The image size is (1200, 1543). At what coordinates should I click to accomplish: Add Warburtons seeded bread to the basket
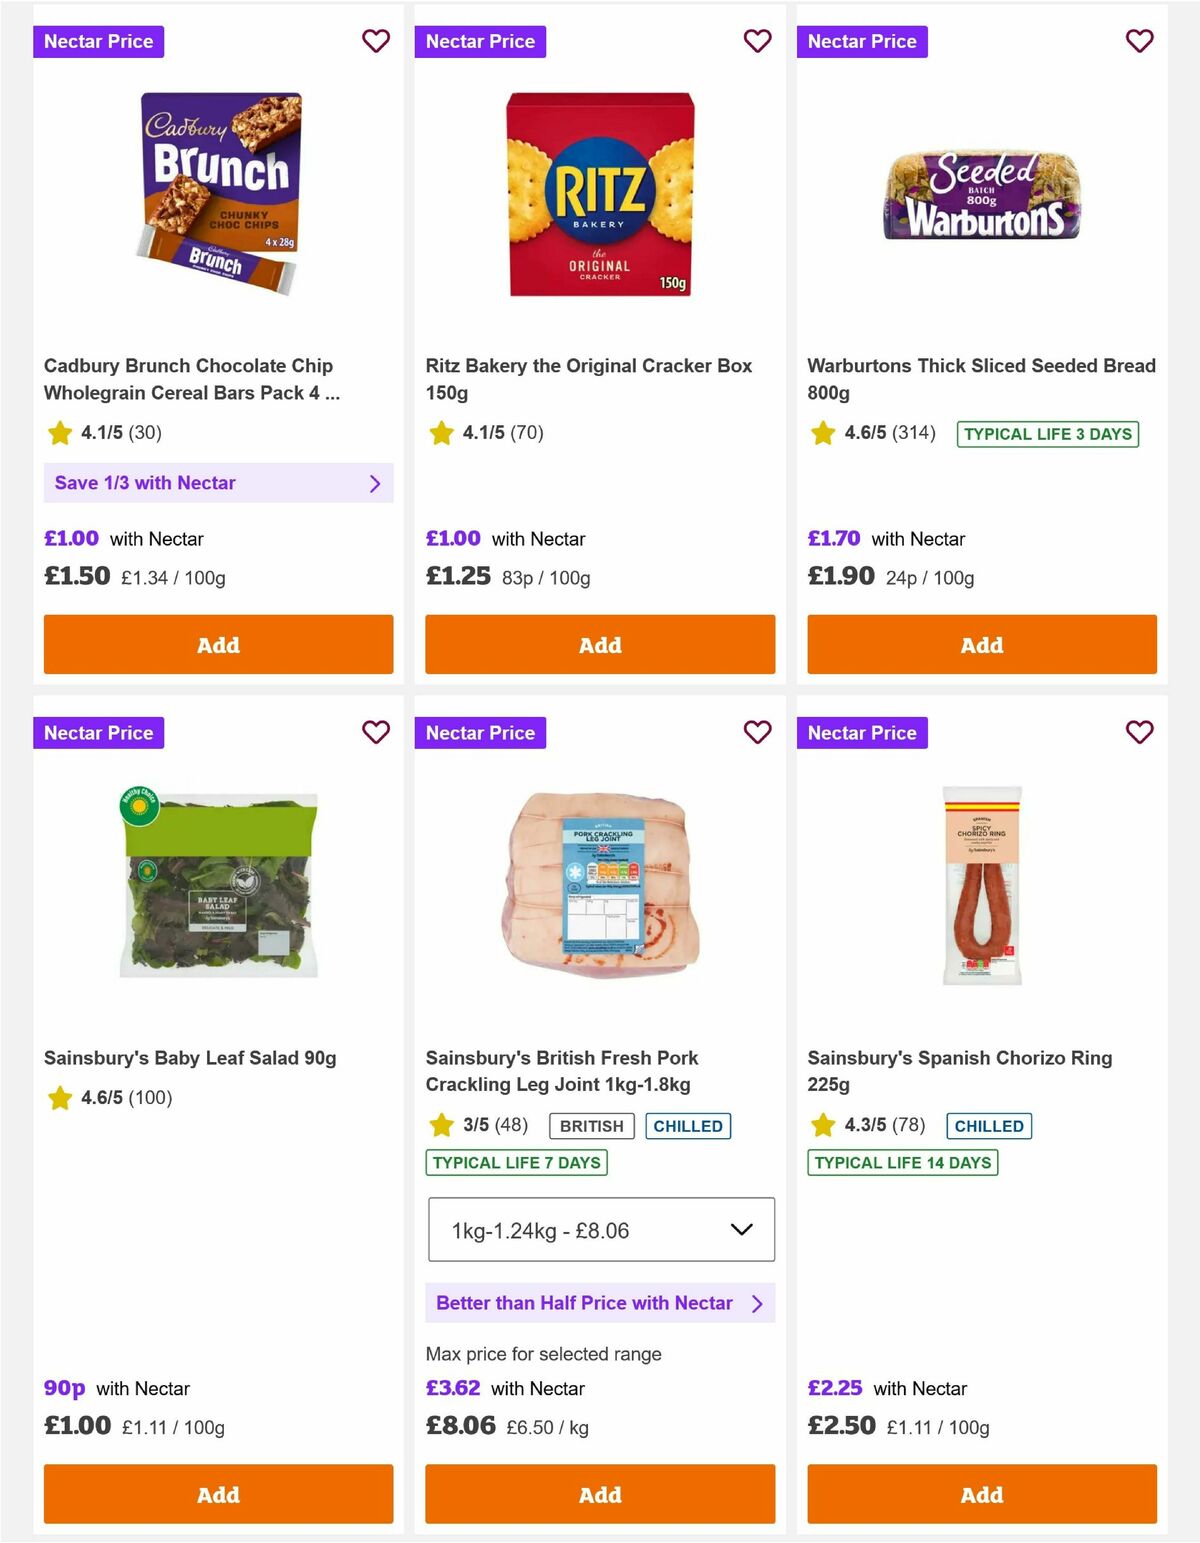[981, 645]
